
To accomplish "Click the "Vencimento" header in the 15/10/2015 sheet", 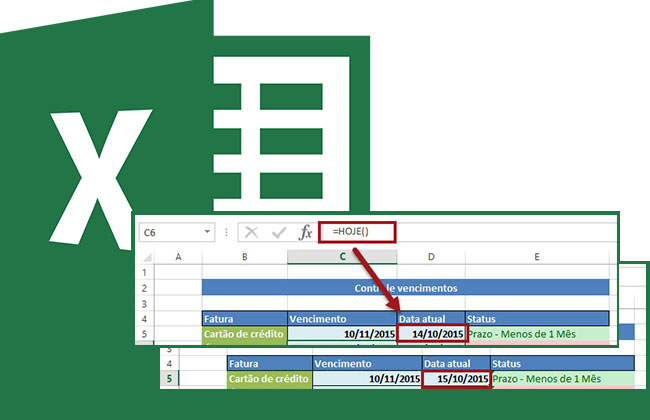I will (x=367, y=364).
